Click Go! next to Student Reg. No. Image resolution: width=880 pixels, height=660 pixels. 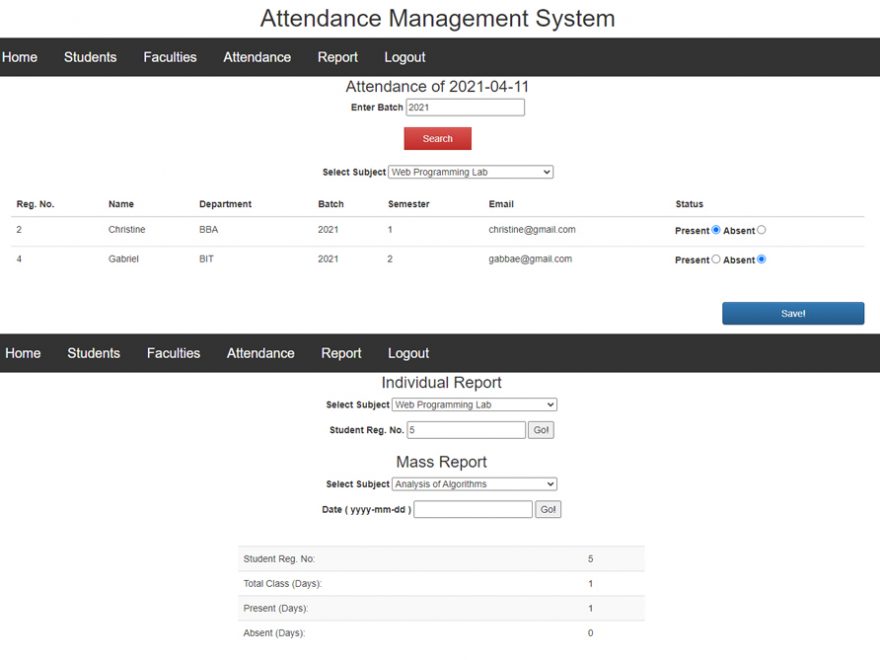[541, 429]
